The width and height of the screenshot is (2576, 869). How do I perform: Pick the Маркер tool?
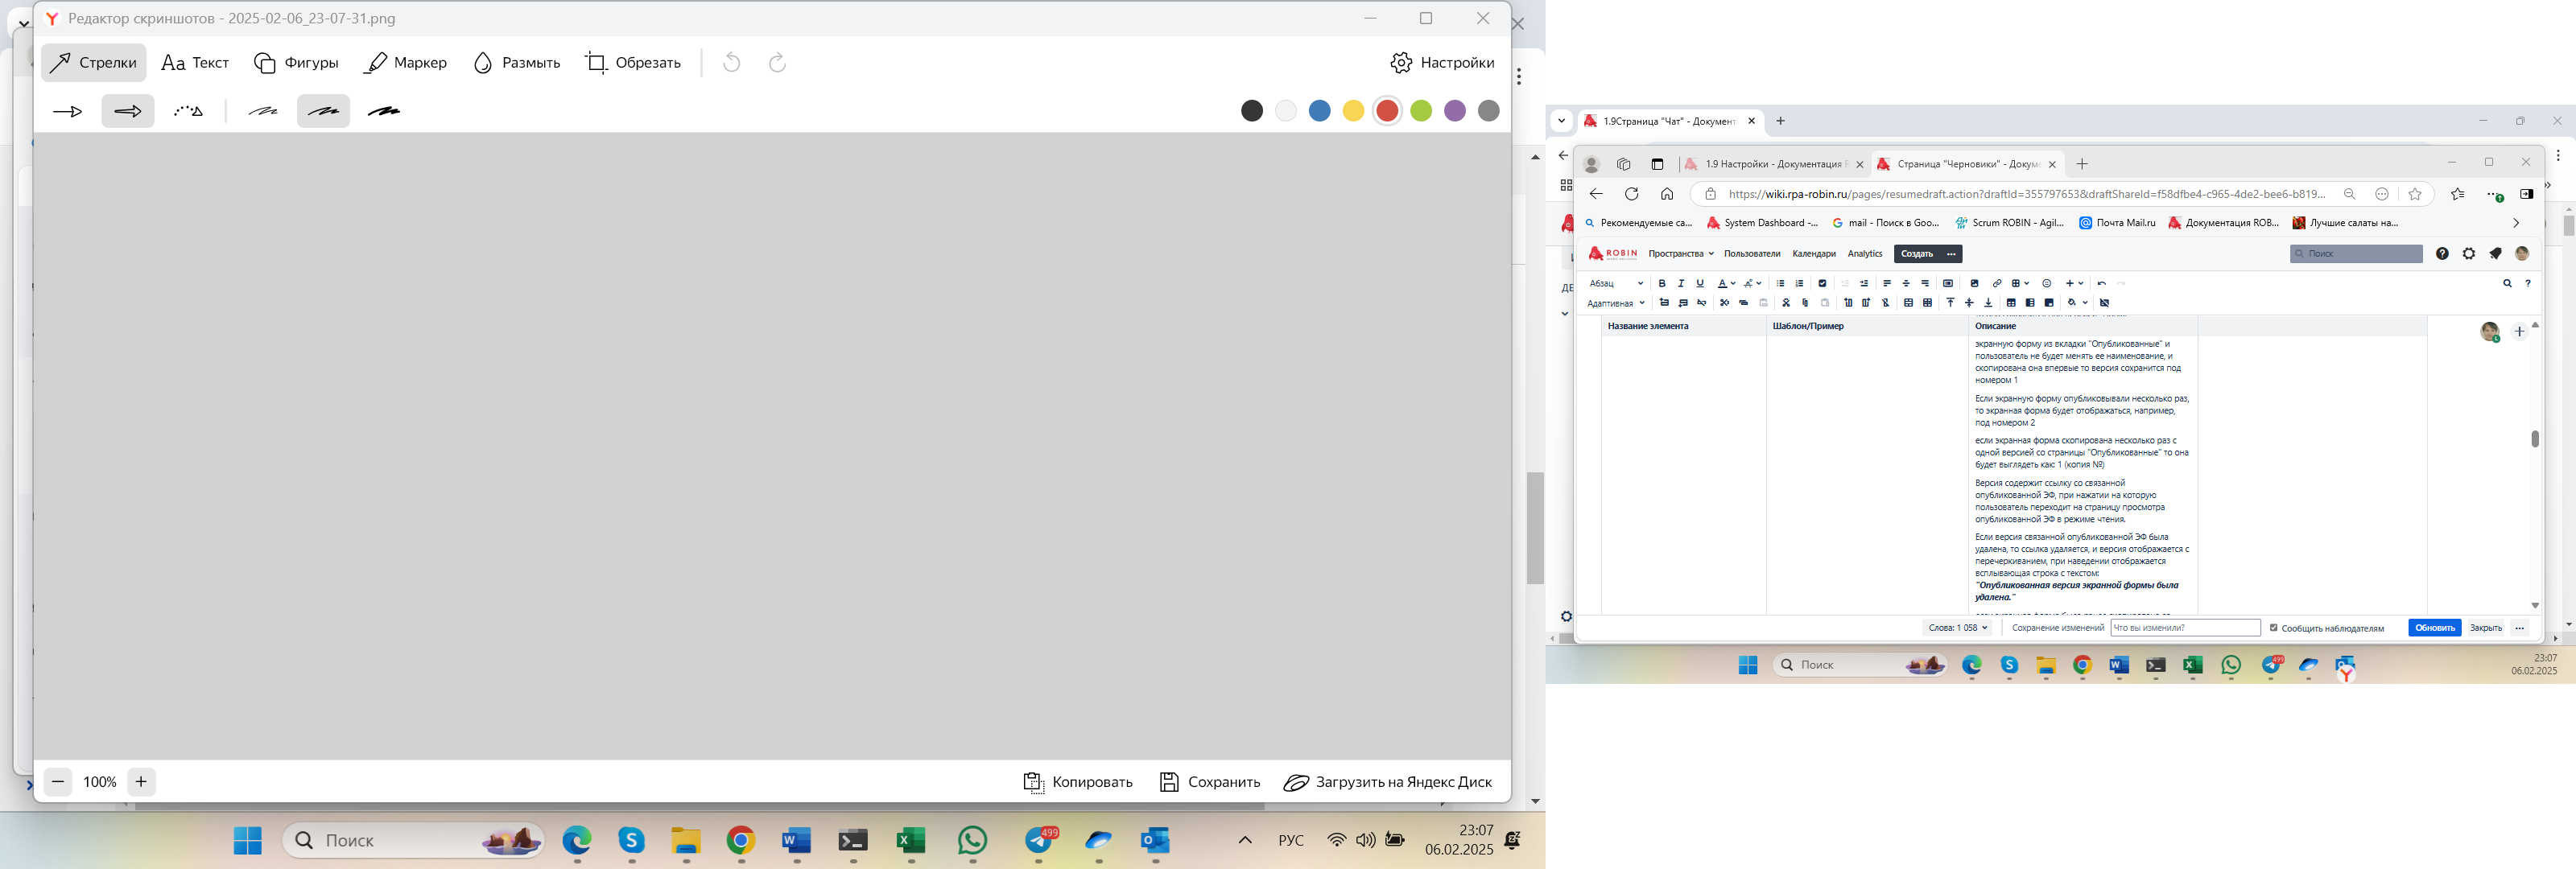(x=406, y=63)
